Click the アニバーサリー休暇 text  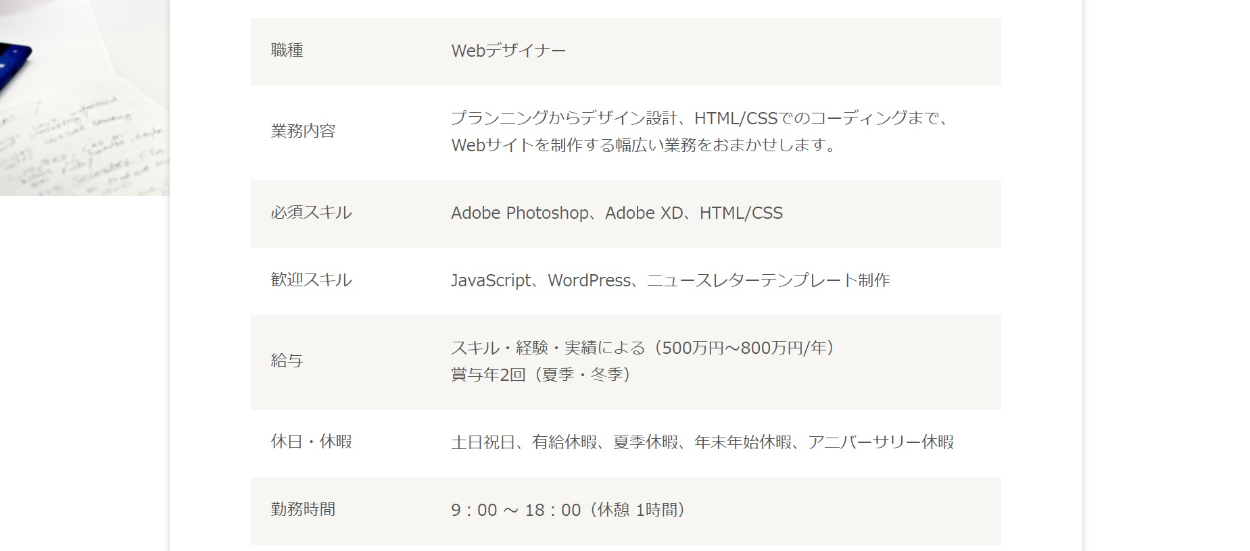[880, 442]
